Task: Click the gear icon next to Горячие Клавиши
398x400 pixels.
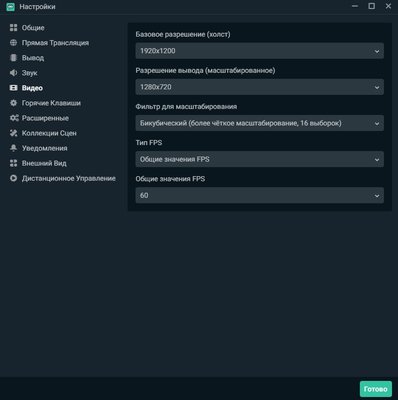Action: 13,103
